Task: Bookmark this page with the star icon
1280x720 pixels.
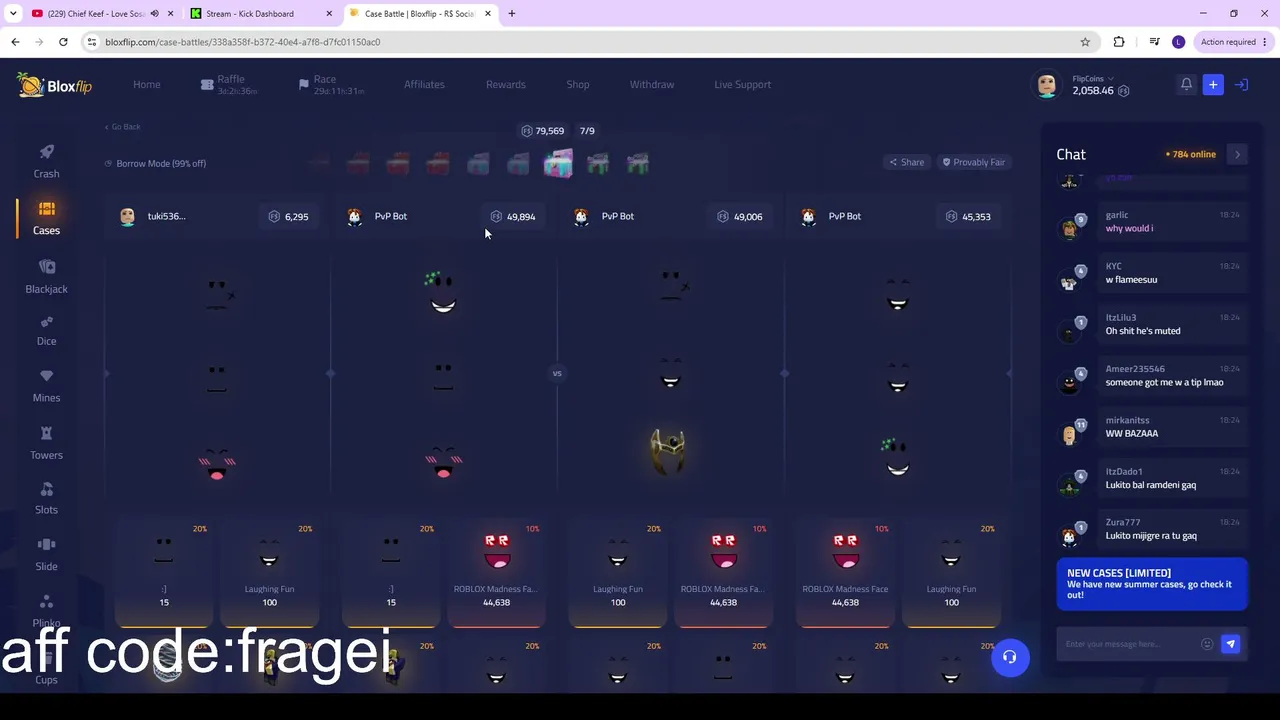Action: click(1085, 42)
